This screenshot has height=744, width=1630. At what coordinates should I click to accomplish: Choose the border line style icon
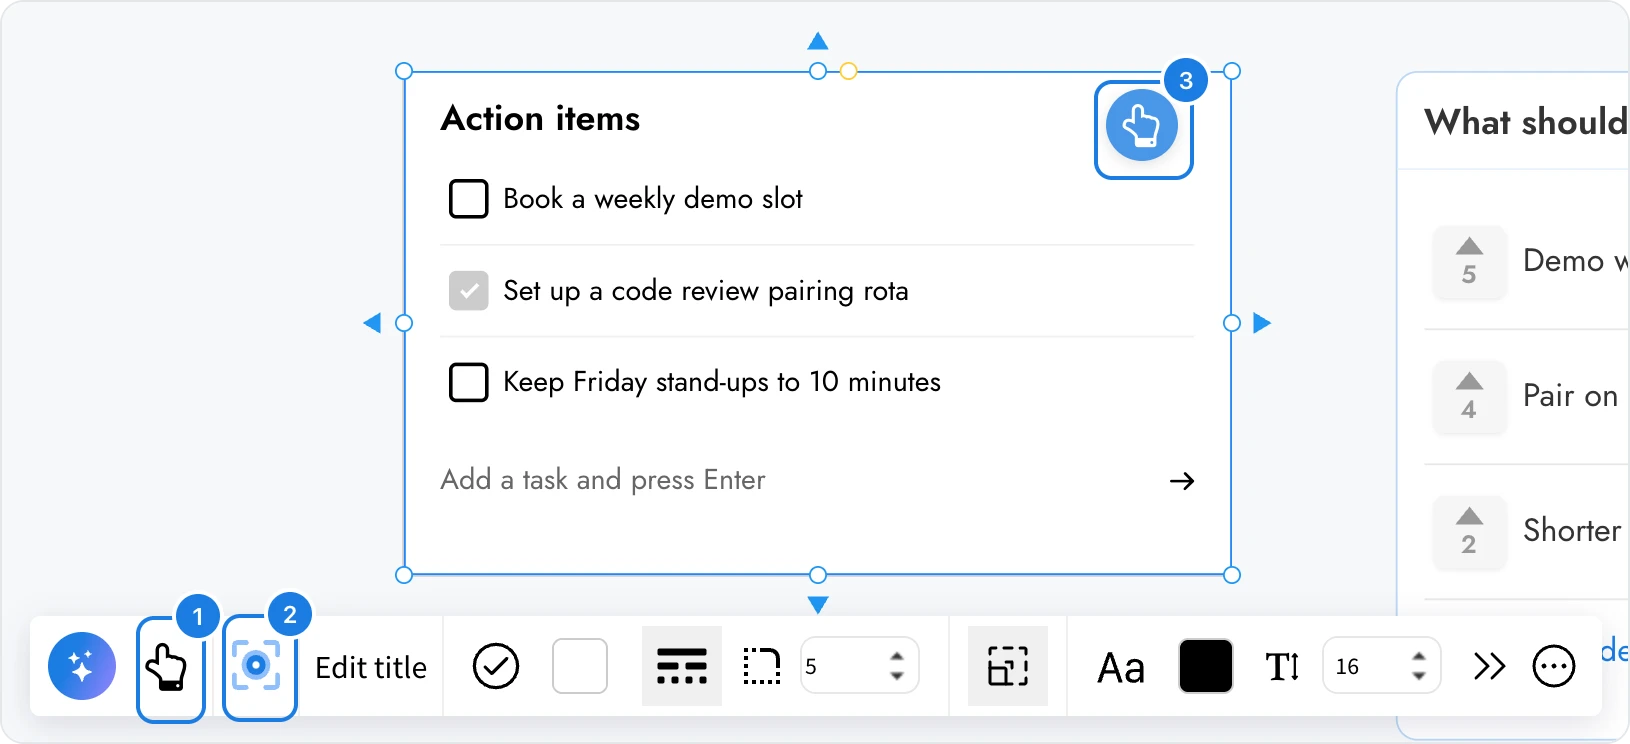click(682, 666)
